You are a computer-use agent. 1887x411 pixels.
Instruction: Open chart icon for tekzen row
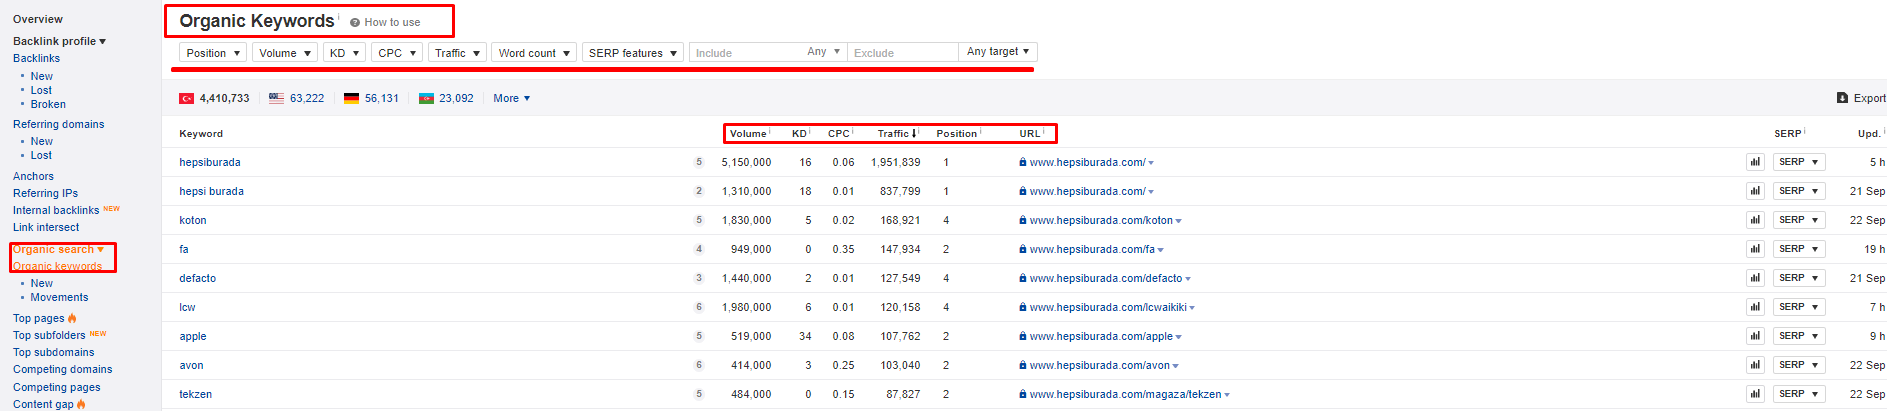pos(1755,394)
